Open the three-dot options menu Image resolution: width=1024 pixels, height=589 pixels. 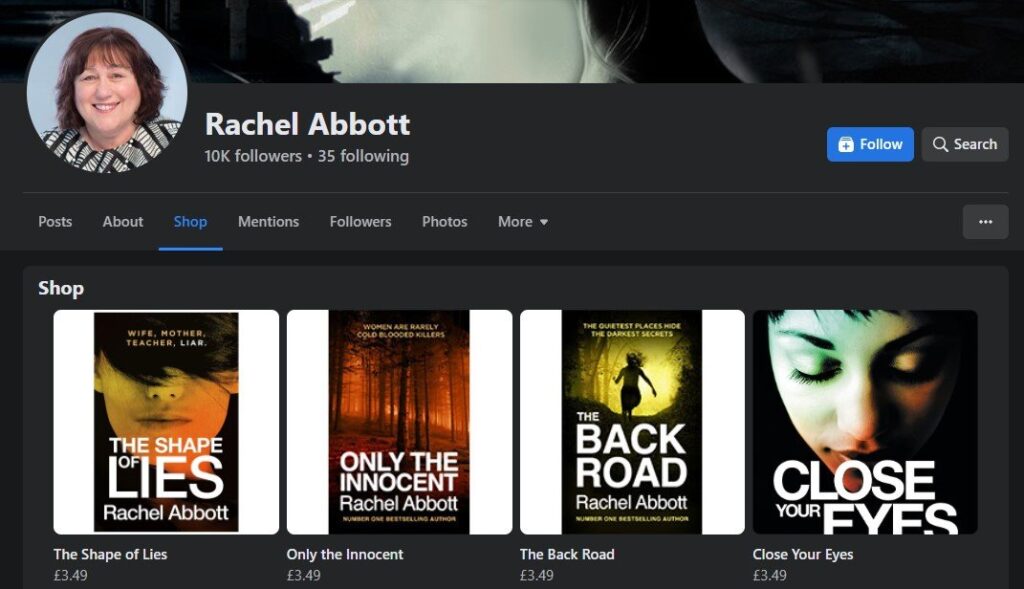click(985, 221)
